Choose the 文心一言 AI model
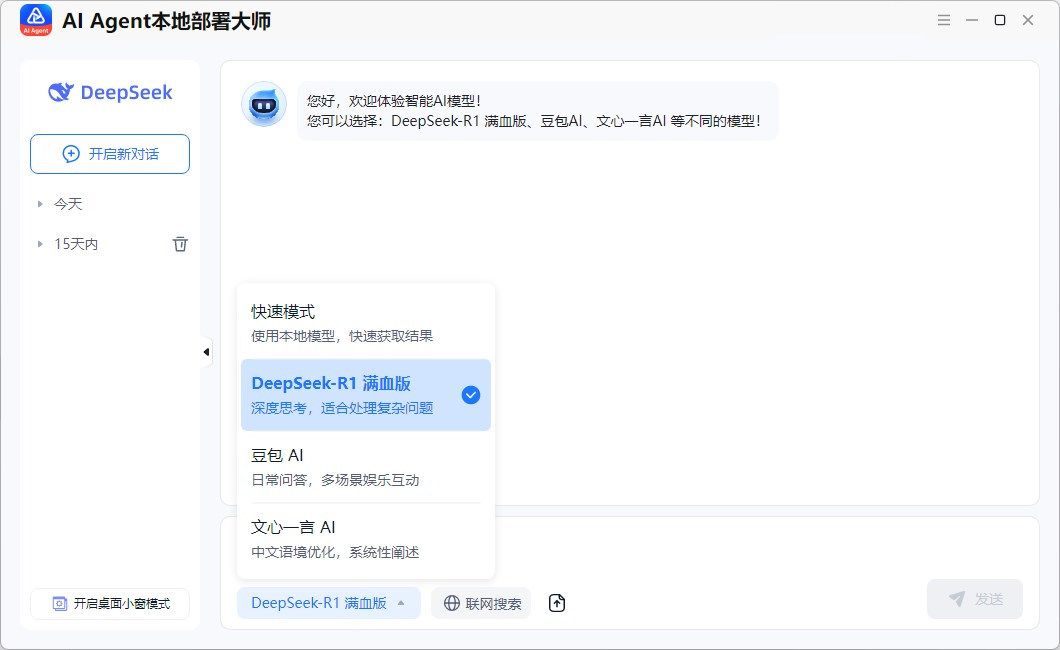Image resolution: width=1060 pixels, height=650 pixels. click(366, 539)
